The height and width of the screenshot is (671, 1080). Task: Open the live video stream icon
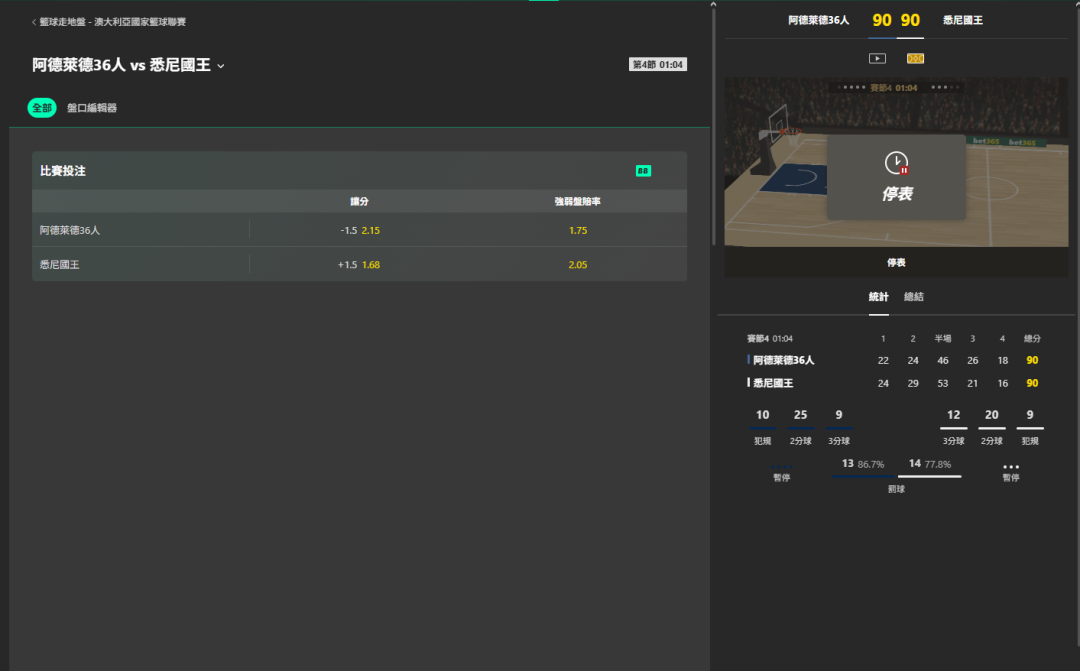pyautogui.click(x=877, y=59)
